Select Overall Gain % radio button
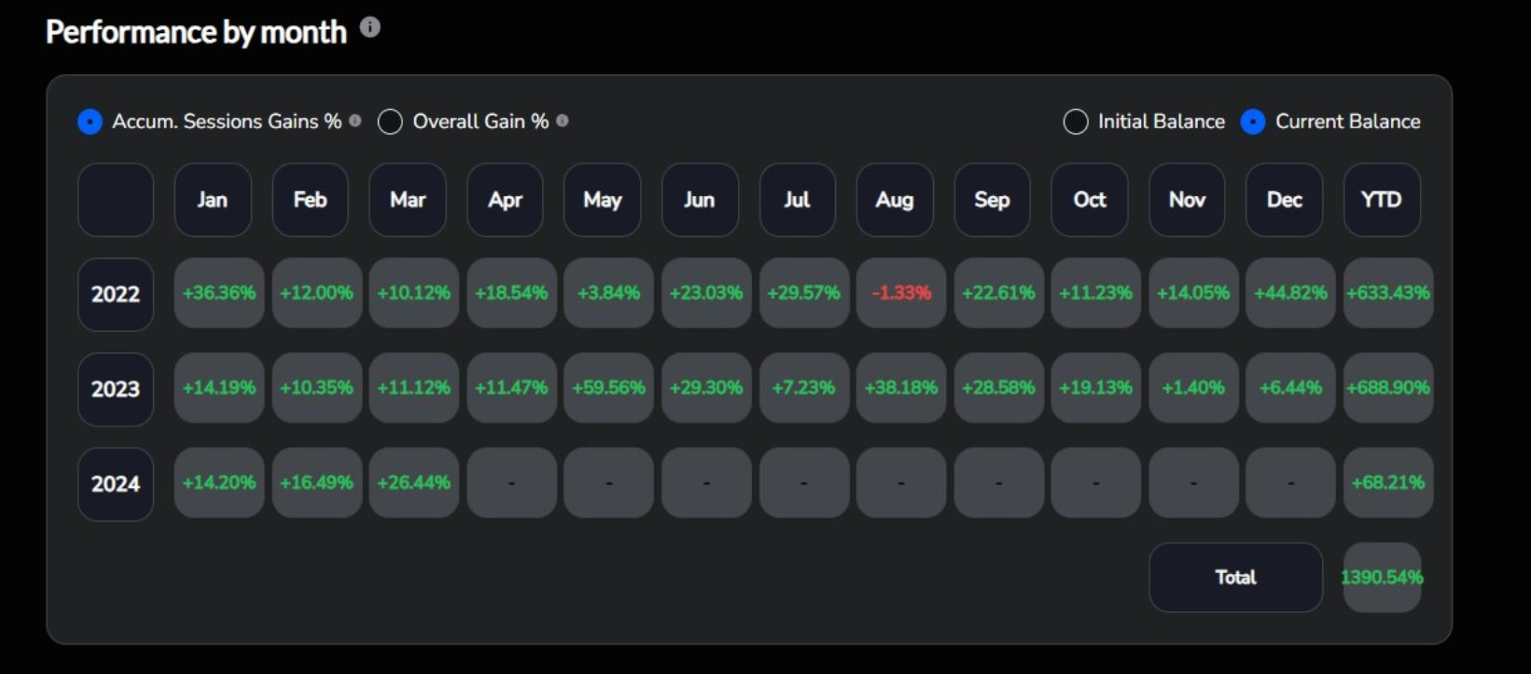 click(x=390, y=122)
